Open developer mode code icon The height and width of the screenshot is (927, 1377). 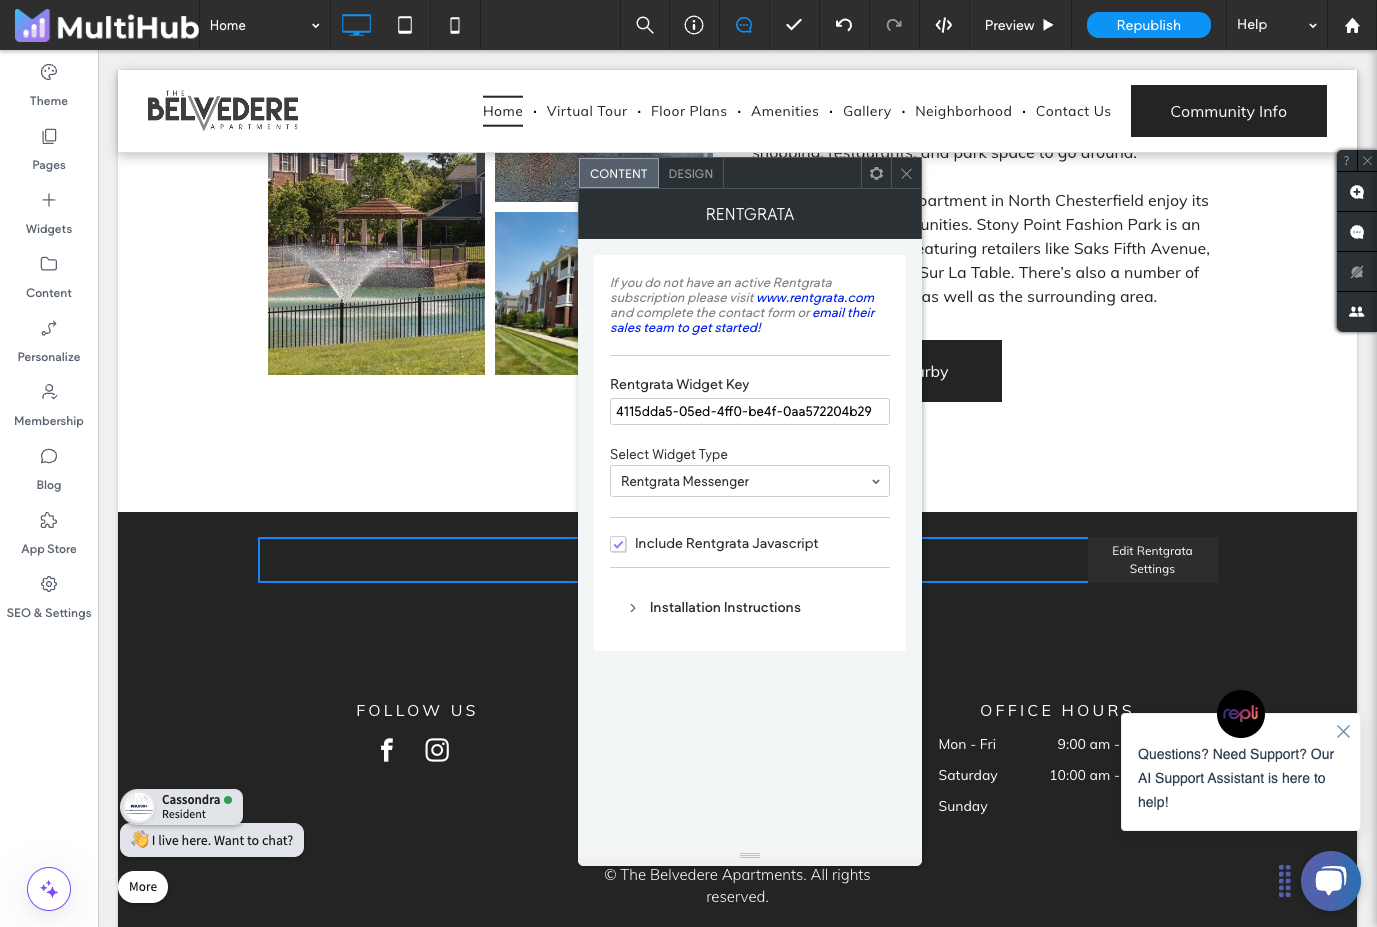click(944, 25)
